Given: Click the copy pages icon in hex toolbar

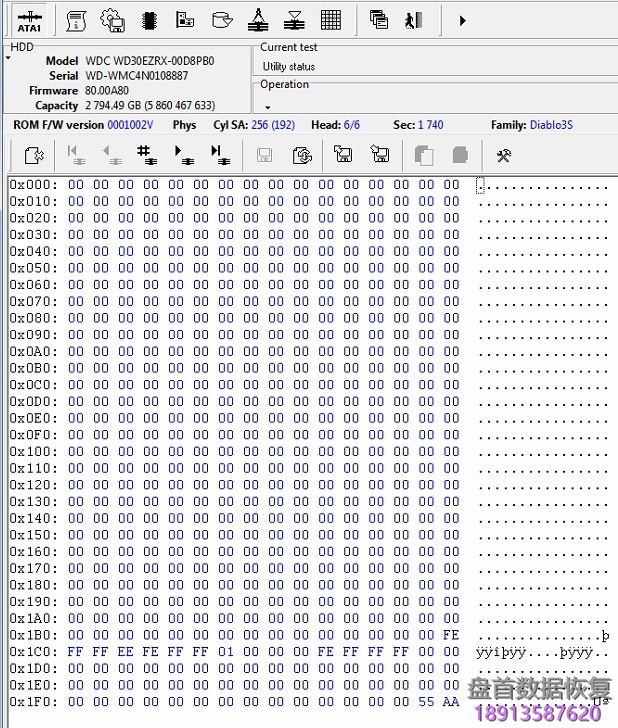Looking at the screenshot, I should click(x=423, y=156).
